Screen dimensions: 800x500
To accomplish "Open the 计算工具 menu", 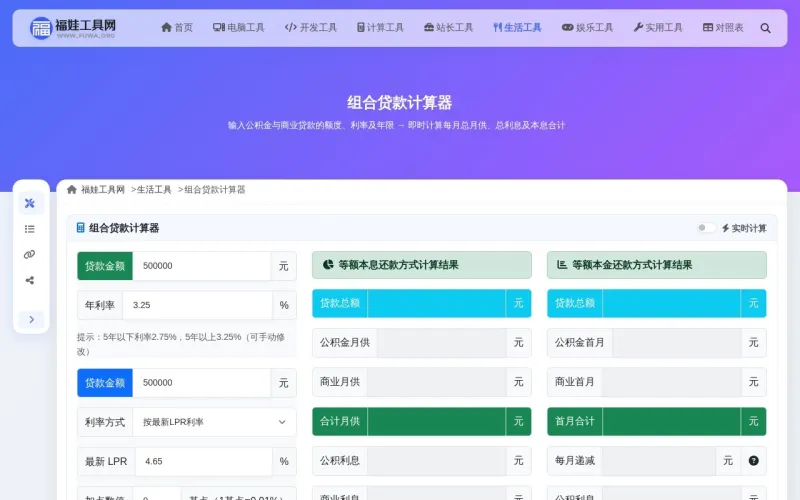I will click(380, 28).
